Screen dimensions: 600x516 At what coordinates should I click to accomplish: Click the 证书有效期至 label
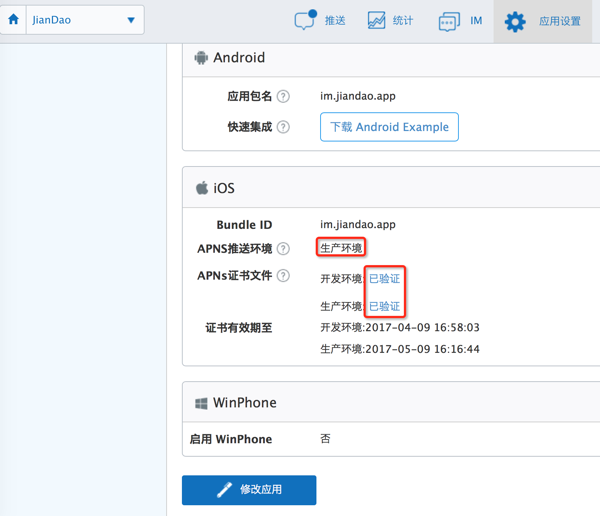click(239, 328)
